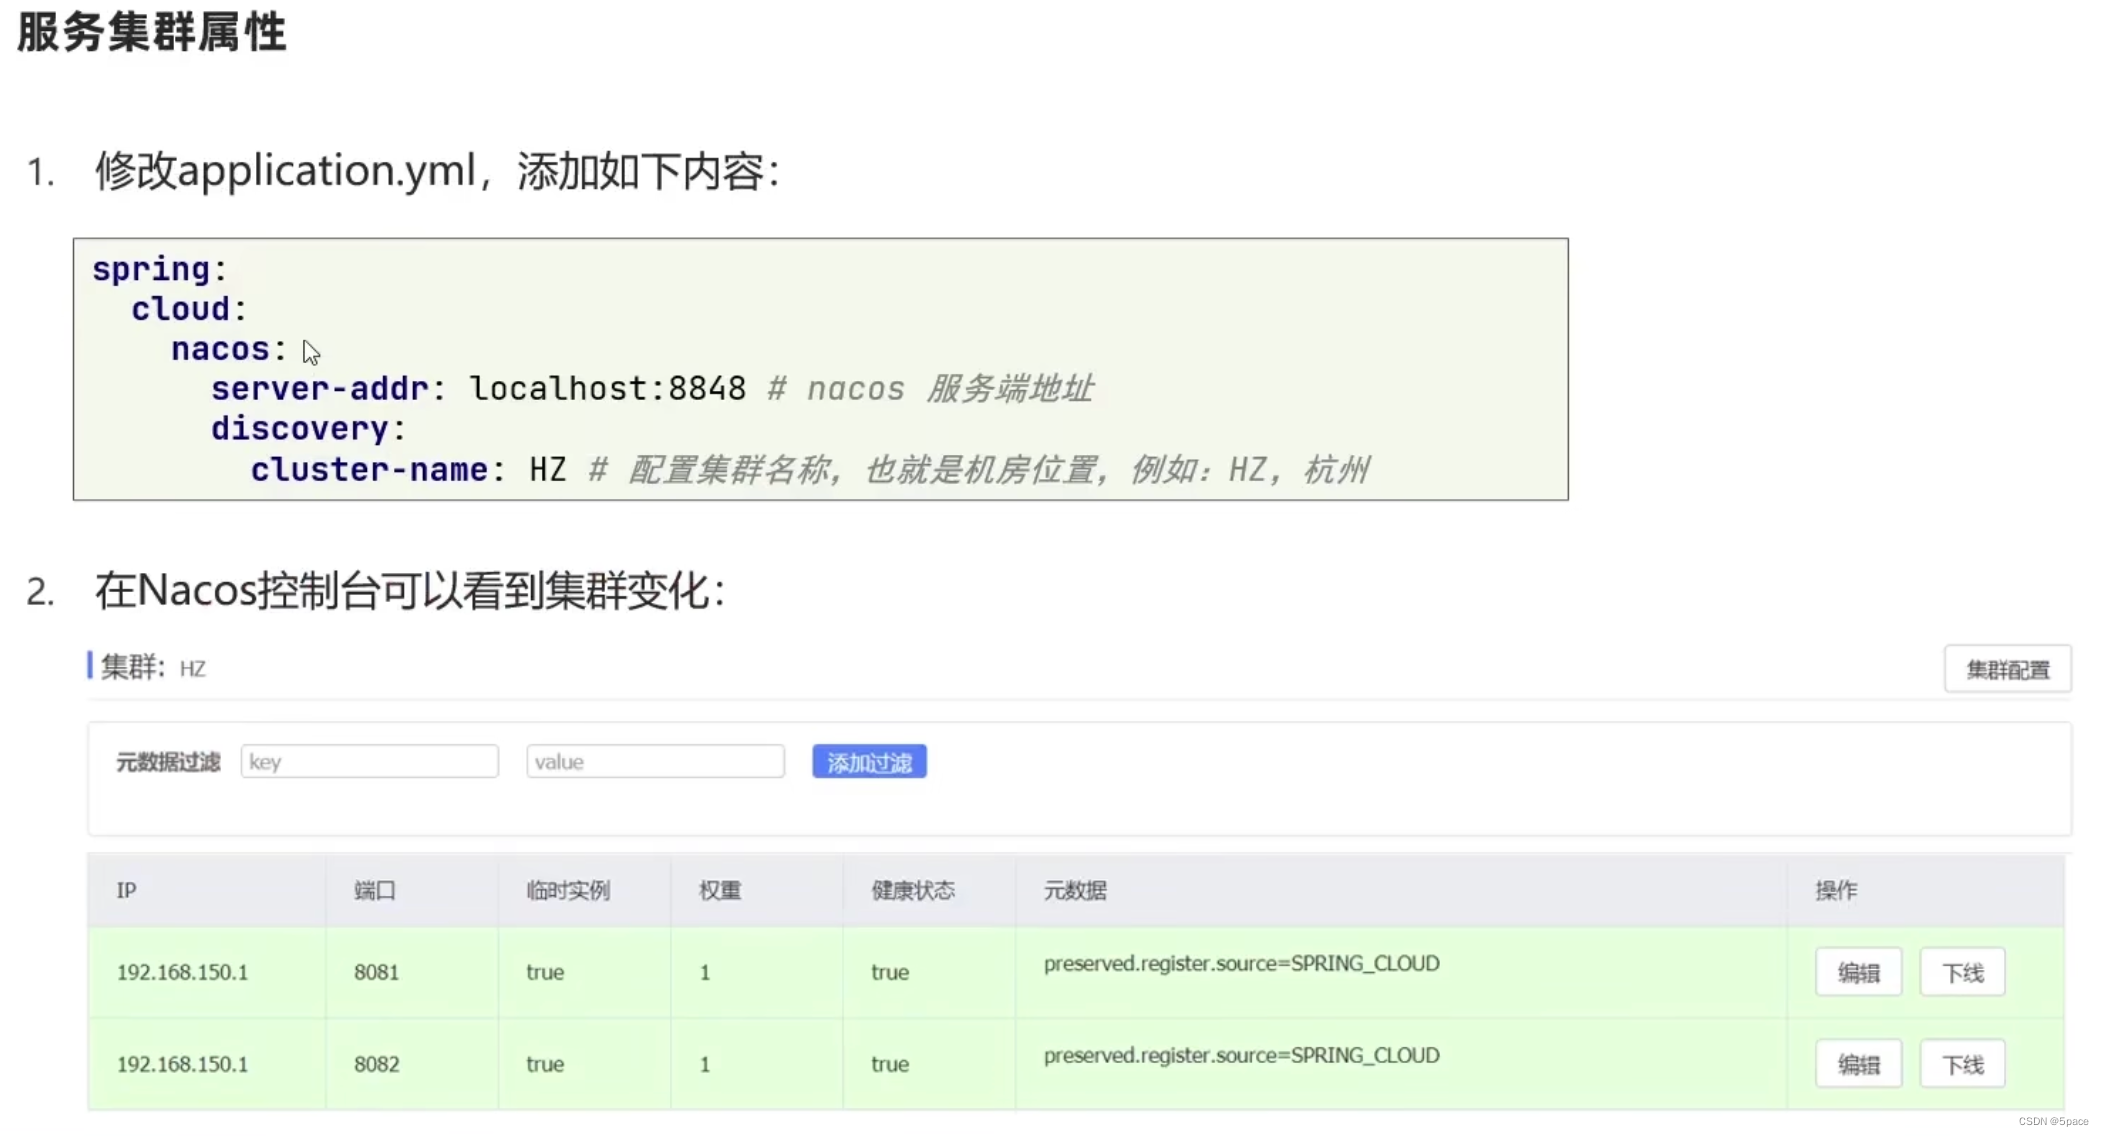Click port value 8082
Screen dimensions: 2104x1136
coord(376,1064)
